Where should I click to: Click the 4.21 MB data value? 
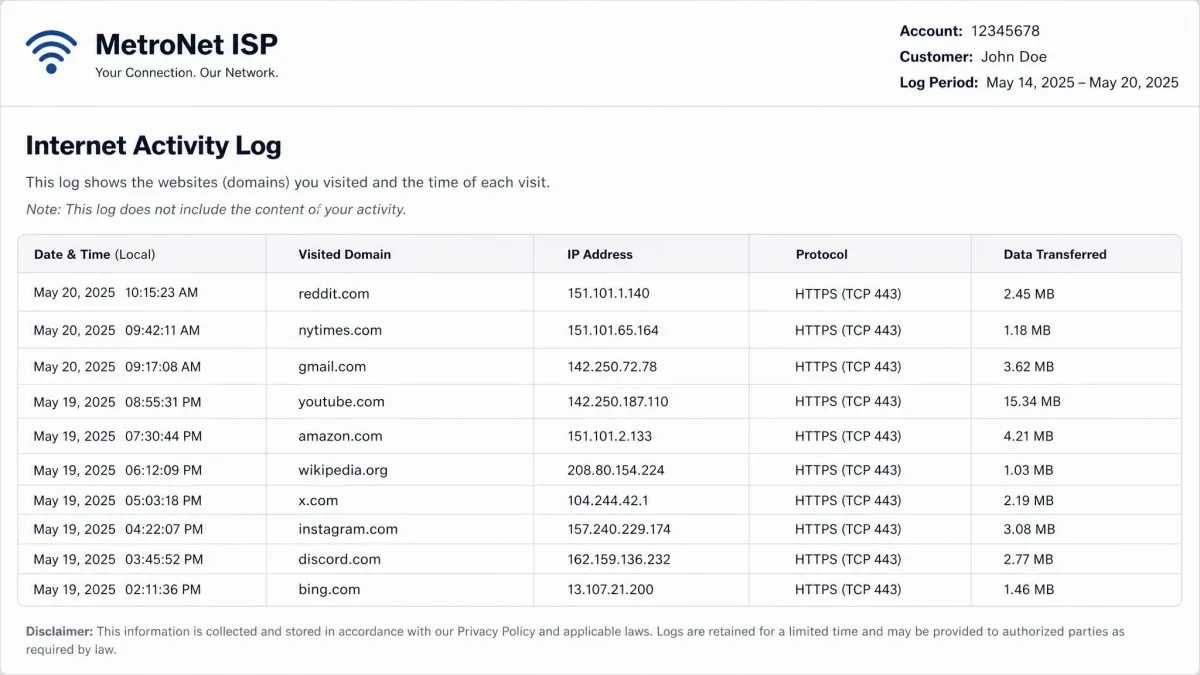pos(1028,436)
